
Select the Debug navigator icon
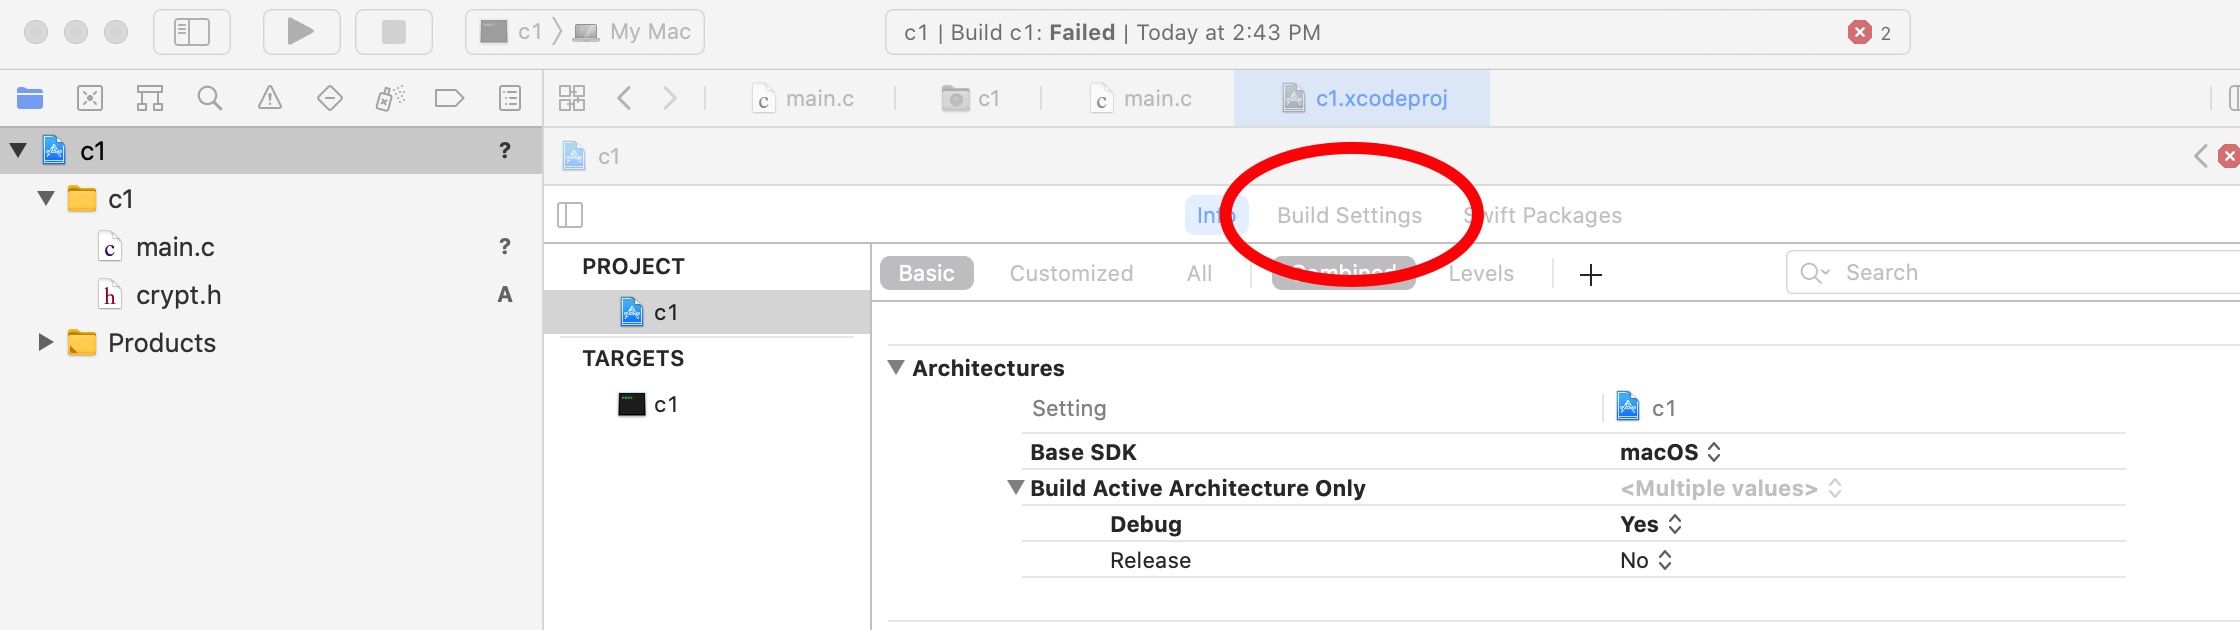(388, 98)
